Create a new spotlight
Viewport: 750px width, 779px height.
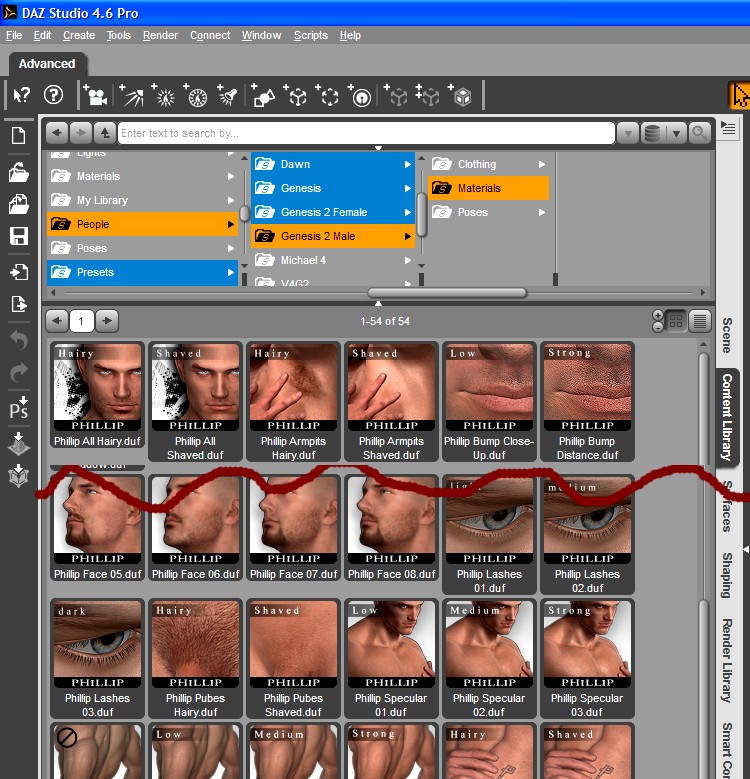click(227, 95)
